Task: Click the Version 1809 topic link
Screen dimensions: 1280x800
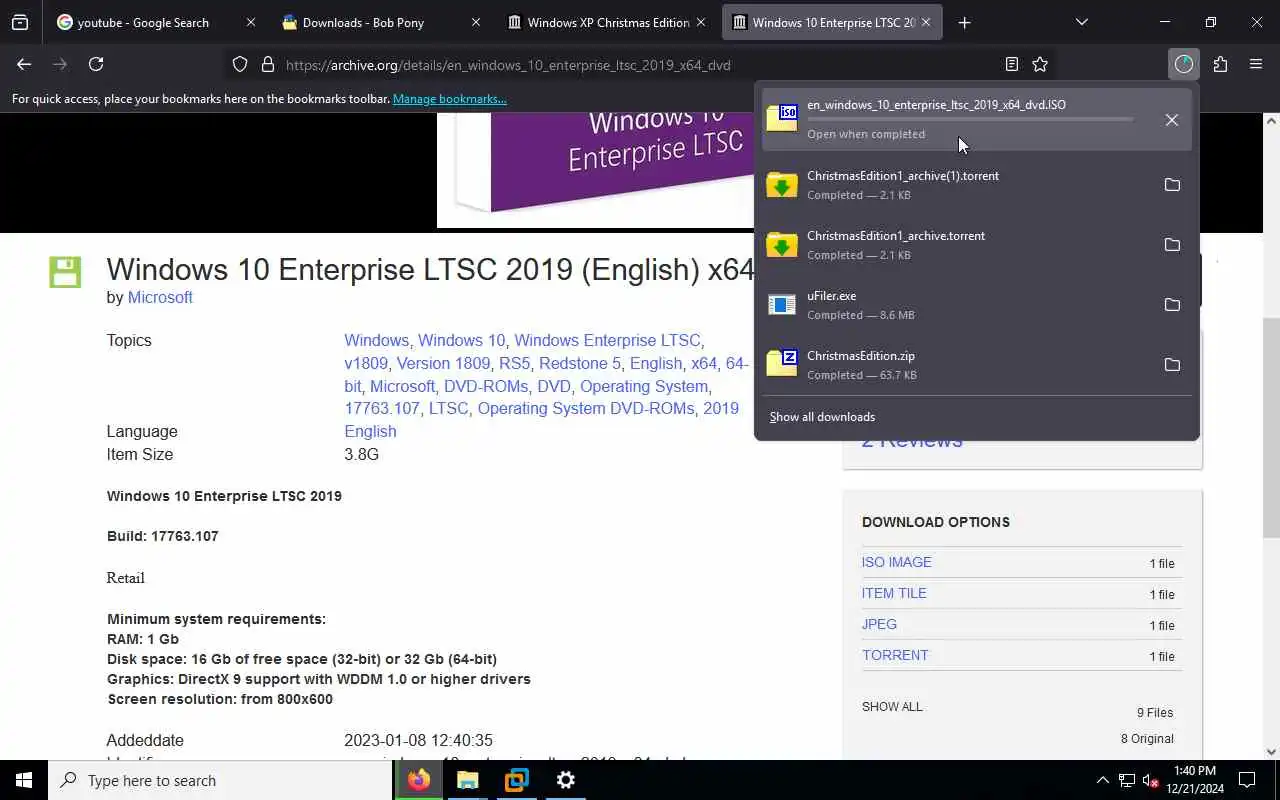Action: 443,363
